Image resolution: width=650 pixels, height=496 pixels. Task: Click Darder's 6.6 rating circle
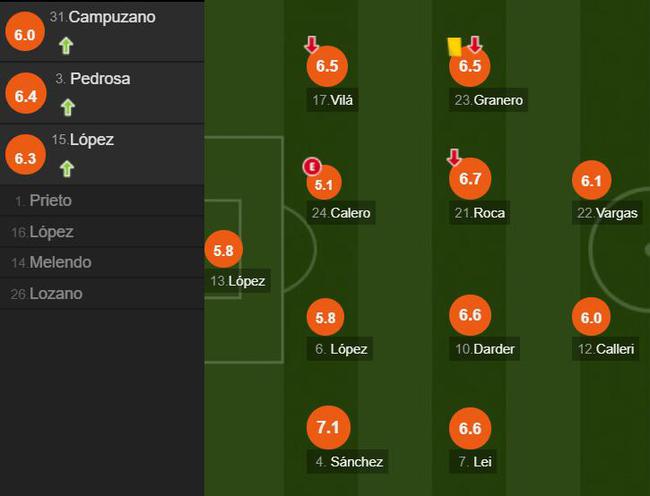pyautogui.click(x=470, y=316)
